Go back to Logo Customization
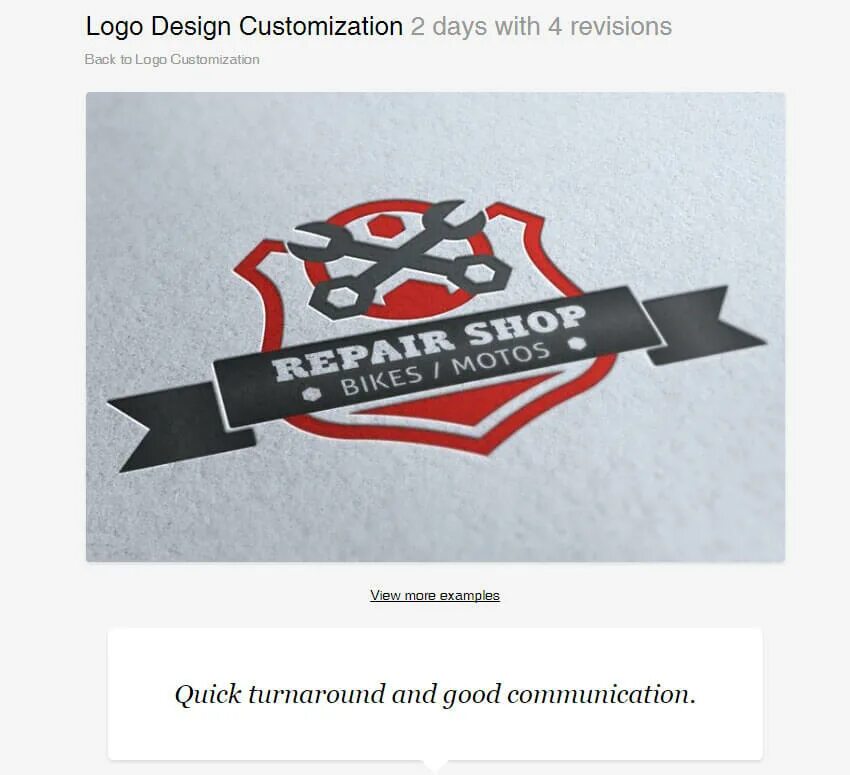850x775 pixels. [172, 59]
